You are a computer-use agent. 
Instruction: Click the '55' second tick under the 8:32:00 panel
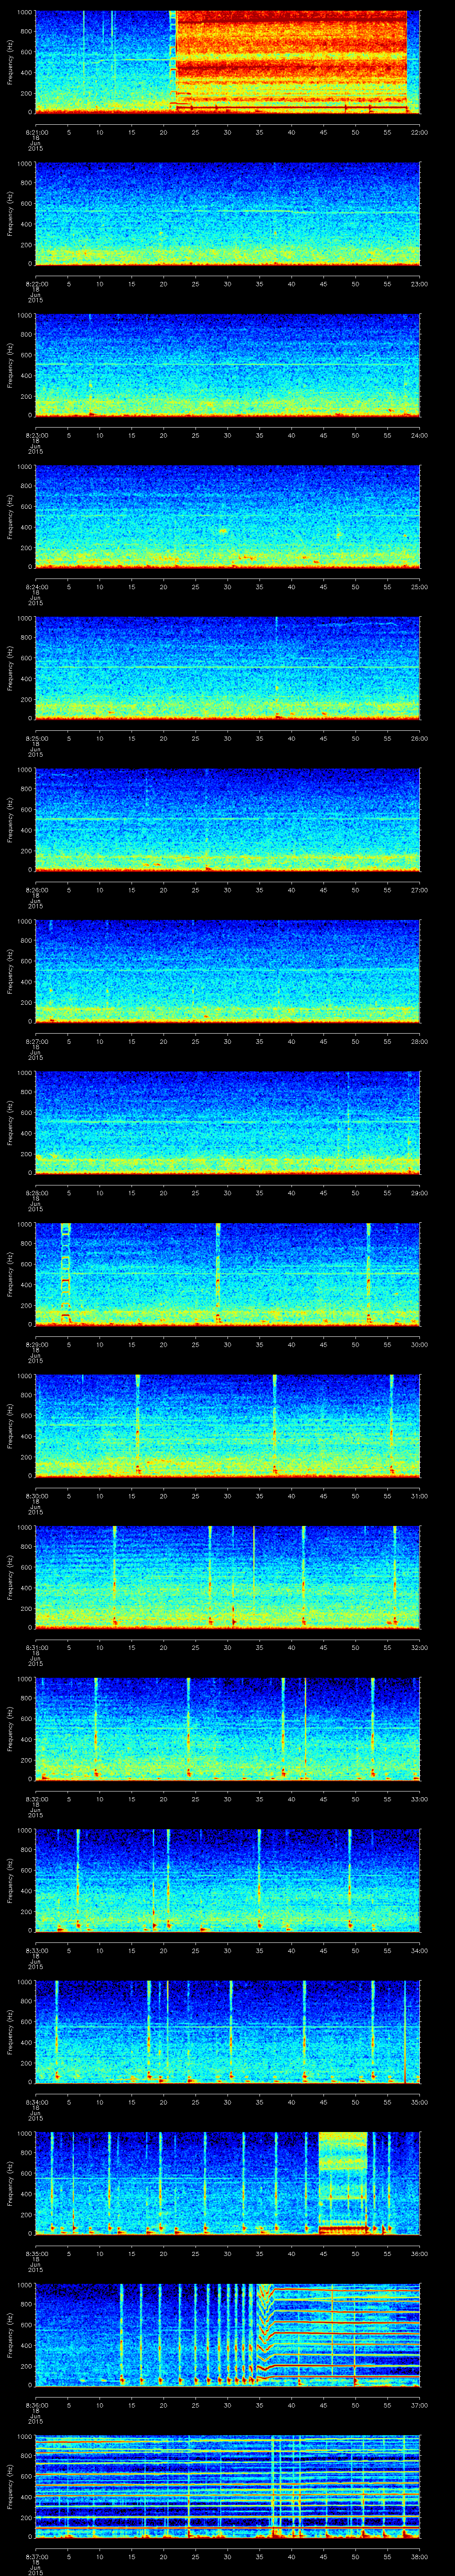click(388, 1799)
